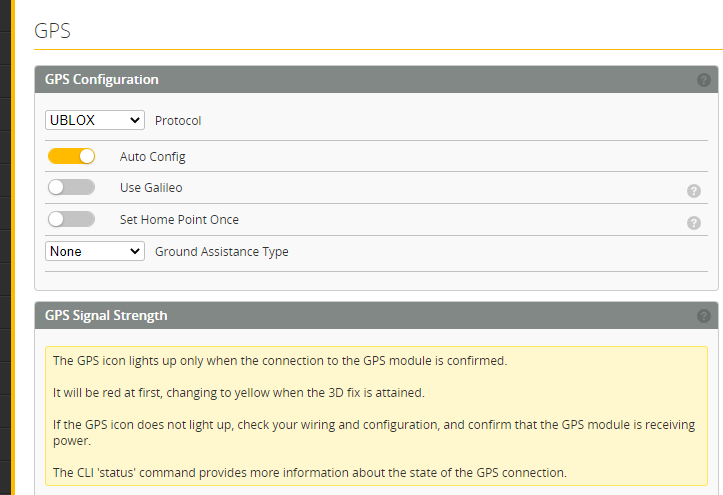
Task: Open the UBLOX Protocol dropdown
Action: (95, 120)
